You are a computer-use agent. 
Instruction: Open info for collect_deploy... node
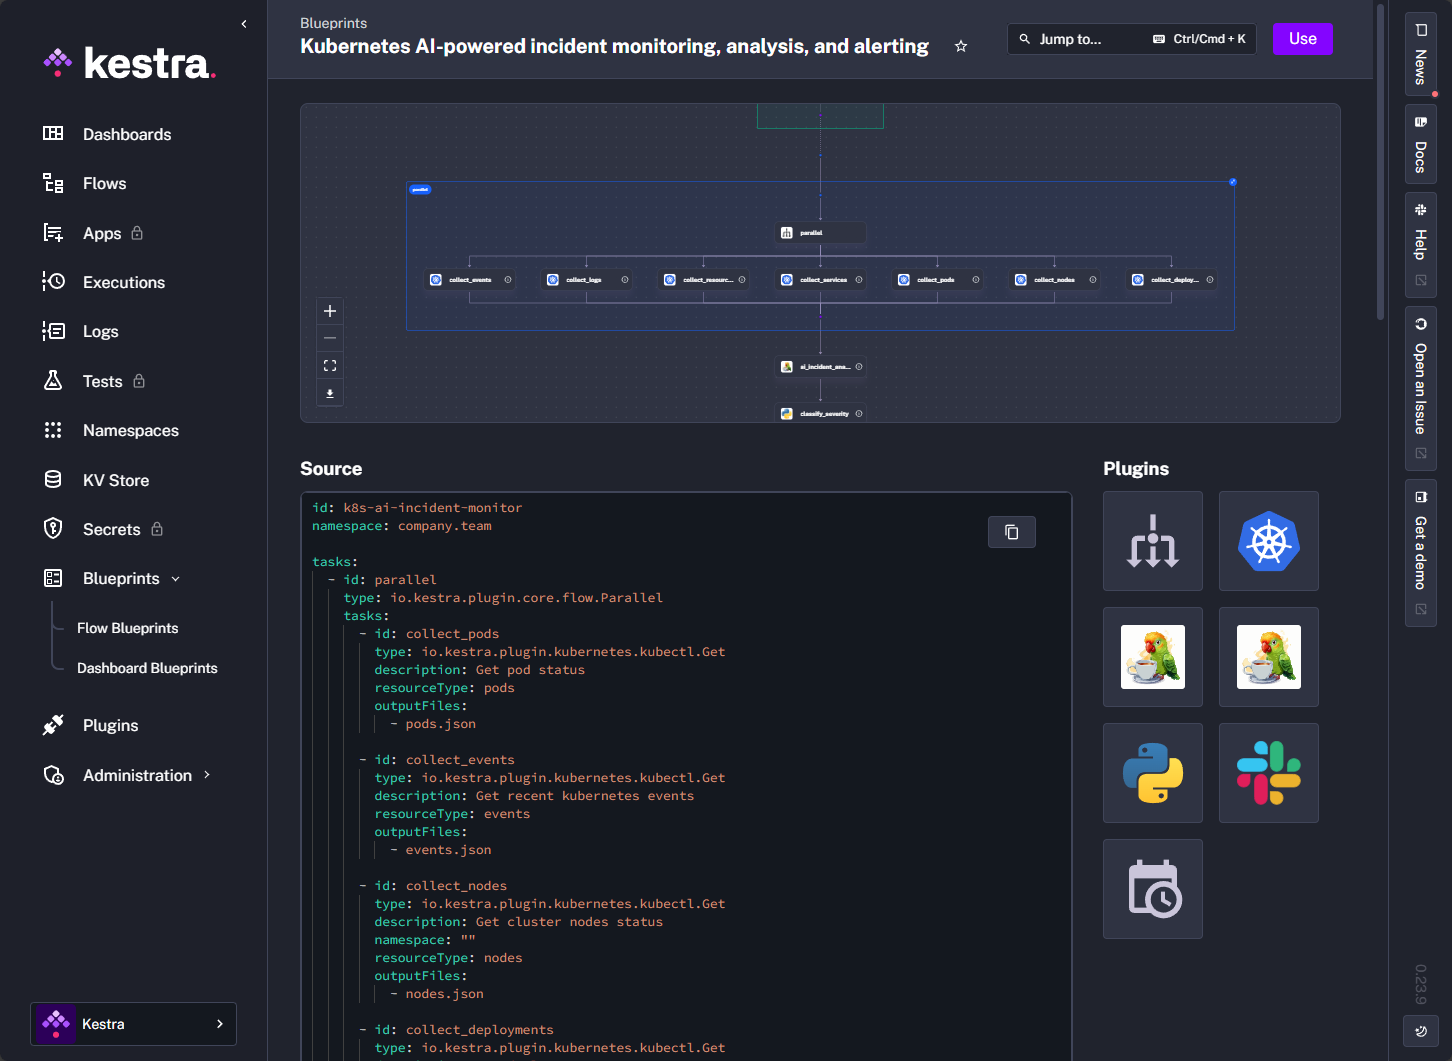[1210, 280]
